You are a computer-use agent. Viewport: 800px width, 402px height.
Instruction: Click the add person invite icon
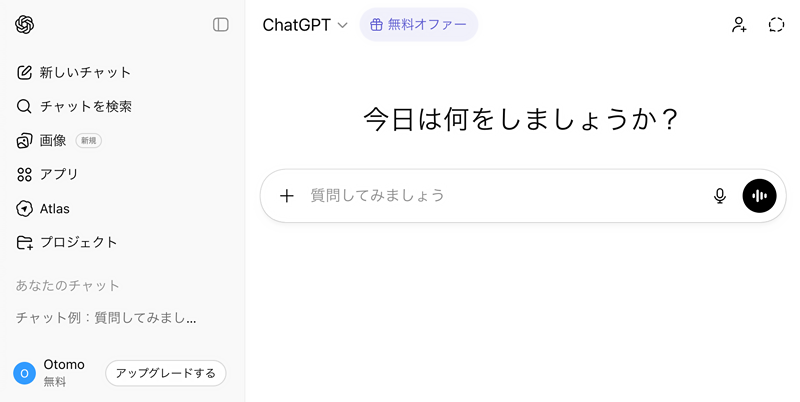coord(739,25)
